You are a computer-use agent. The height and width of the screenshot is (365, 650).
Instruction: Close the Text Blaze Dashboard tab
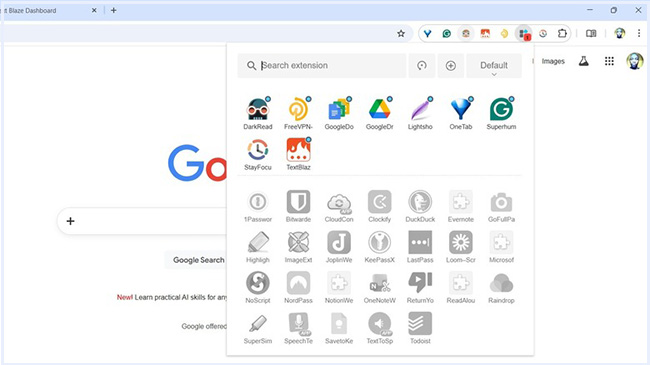(94, 10)
